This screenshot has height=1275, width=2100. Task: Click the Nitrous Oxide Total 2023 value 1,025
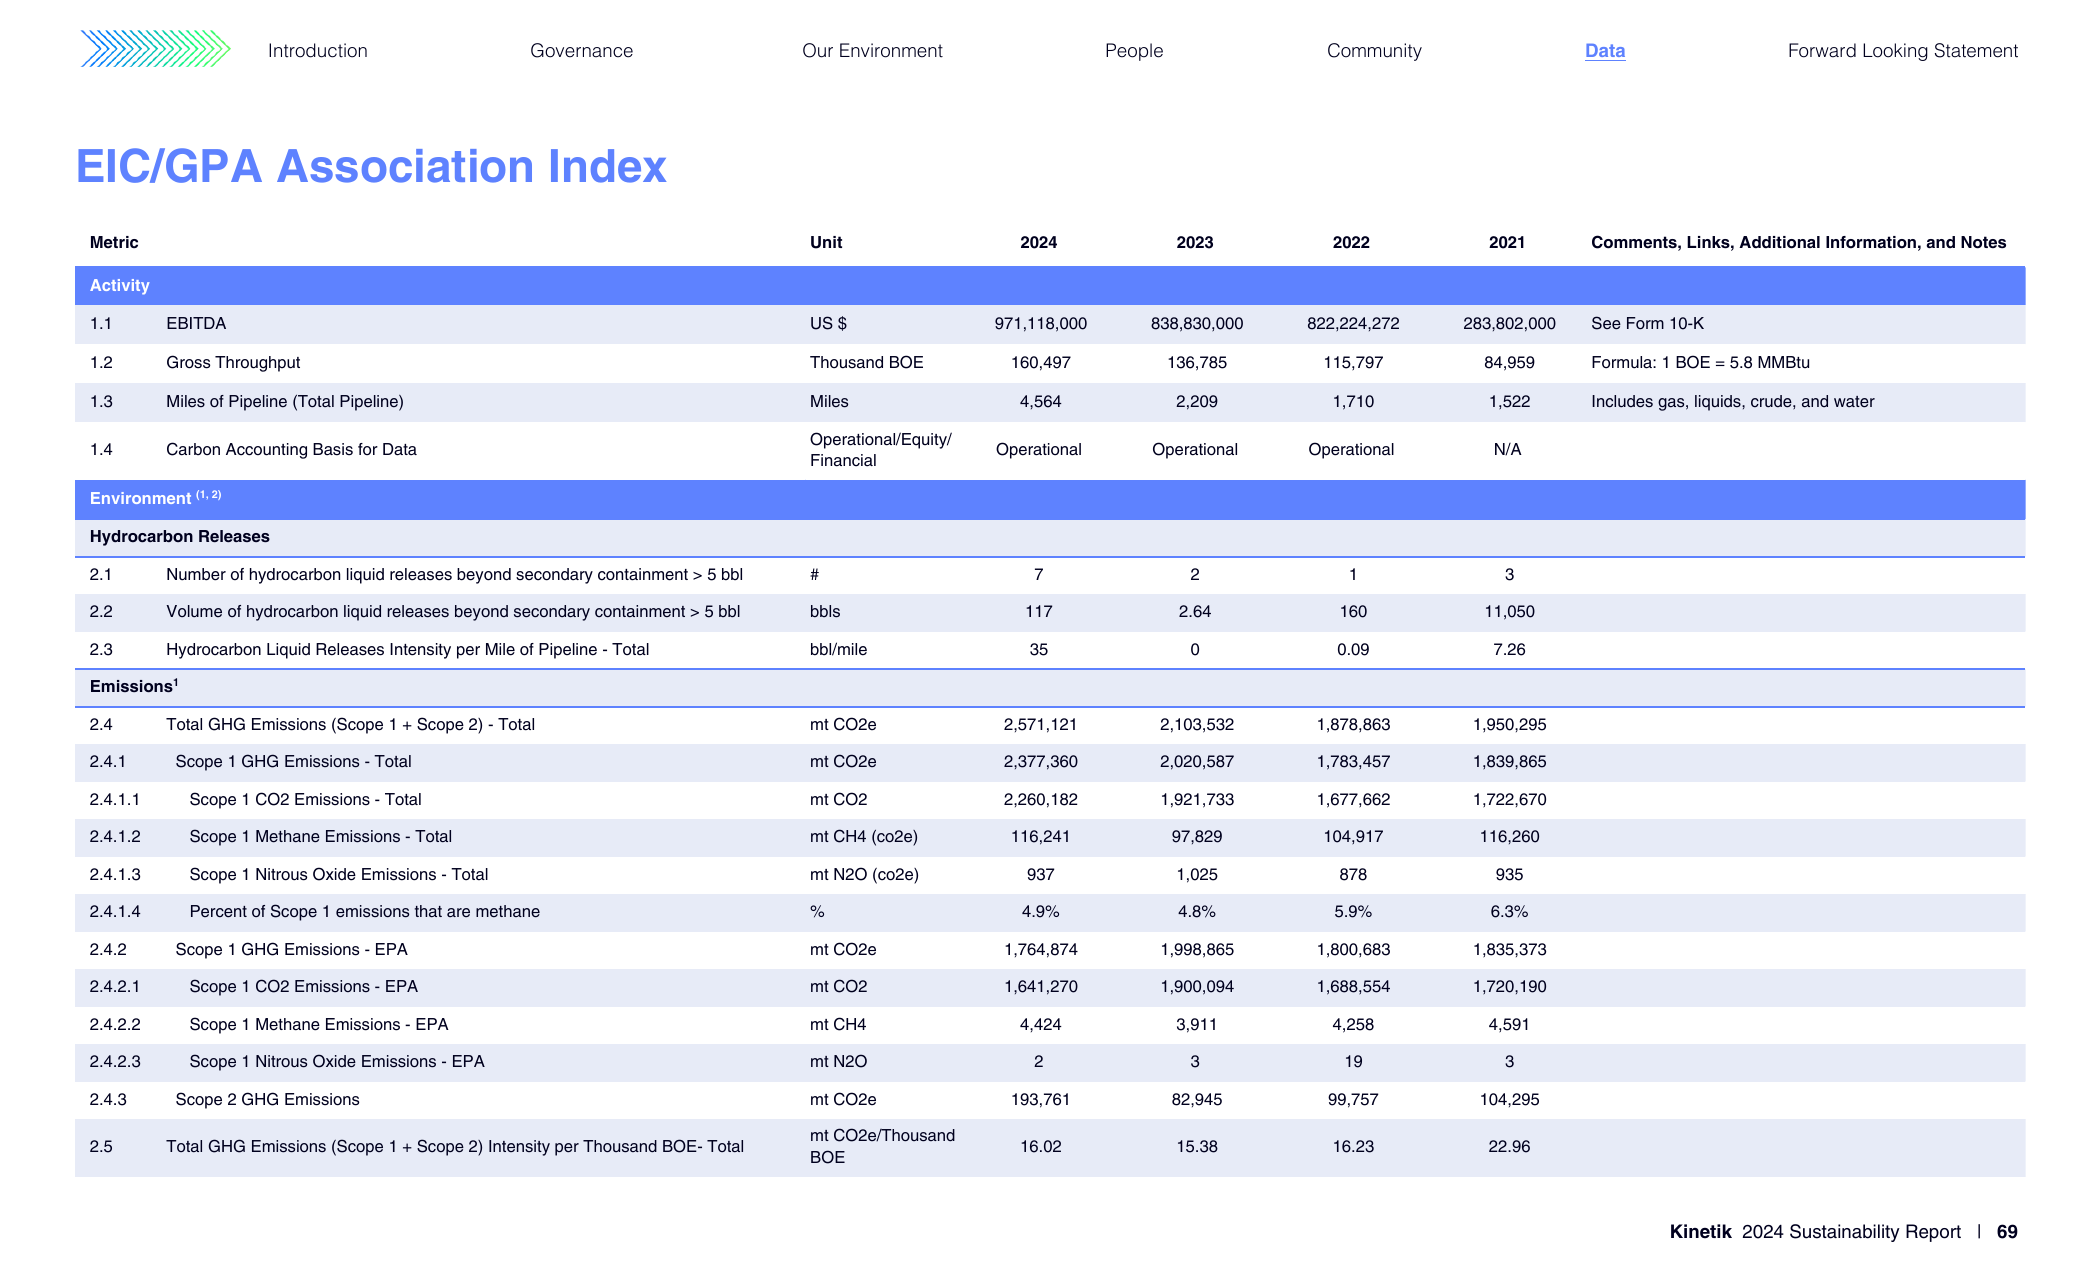tap(1197, 874)
